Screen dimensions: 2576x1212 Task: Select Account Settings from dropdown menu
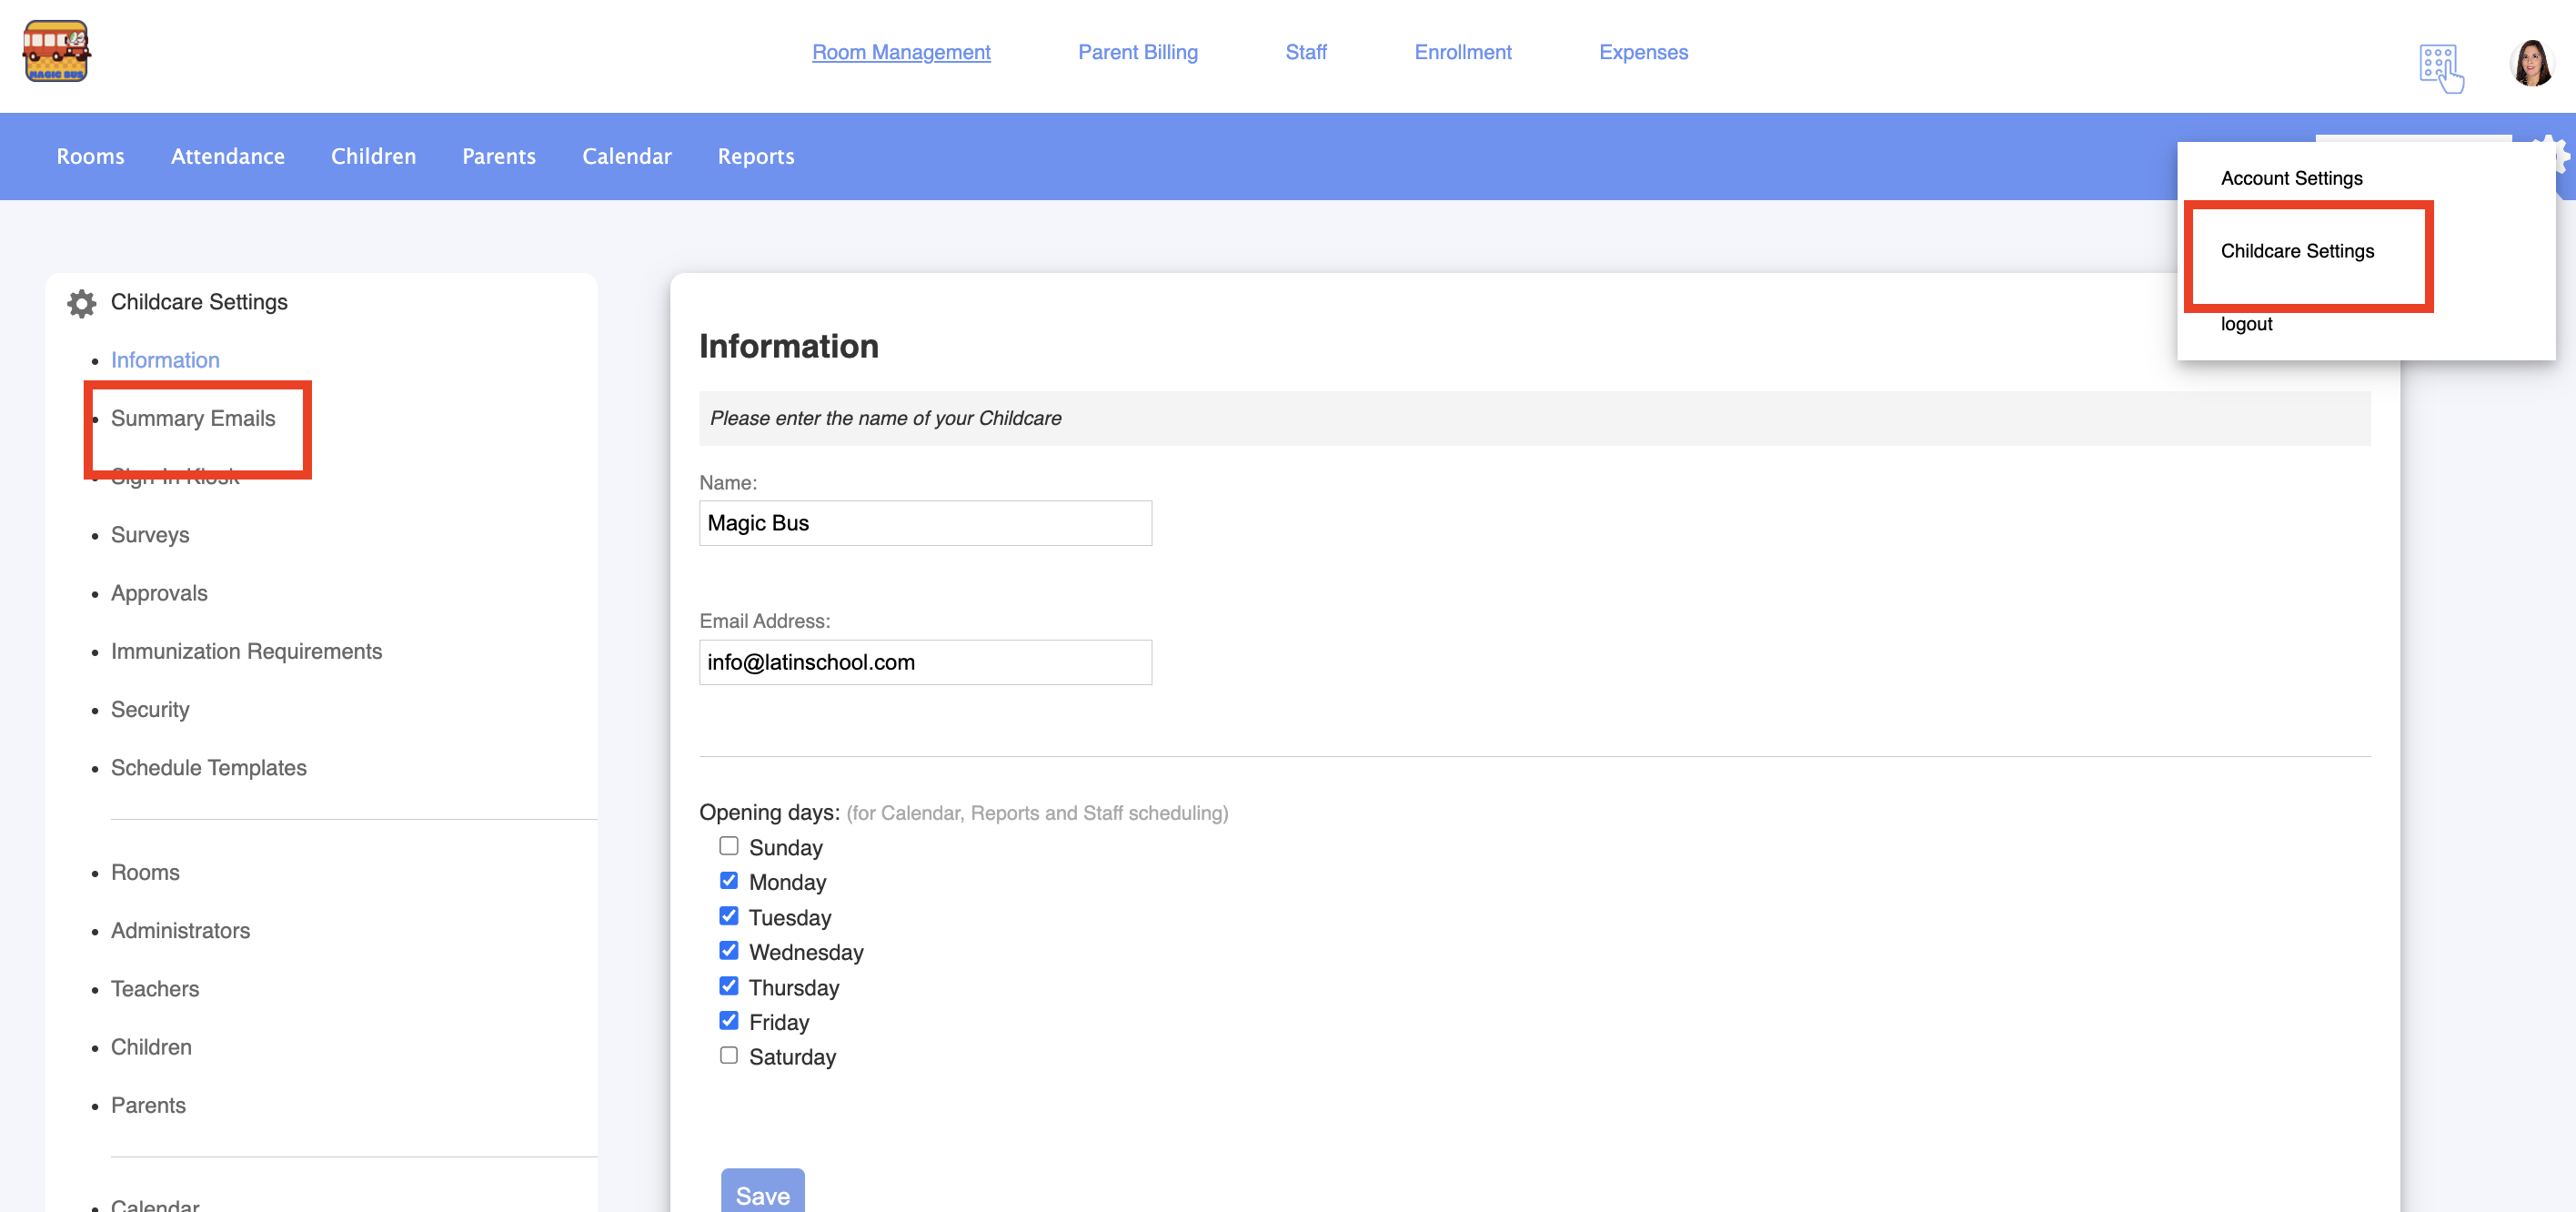[x=2291, y=178]
